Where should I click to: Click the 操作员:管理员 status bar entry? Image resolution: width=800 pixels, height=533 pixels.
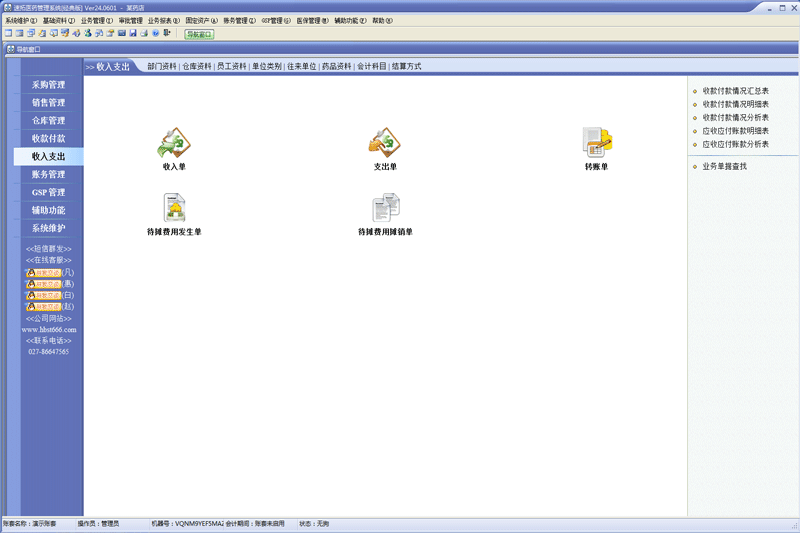98,524
